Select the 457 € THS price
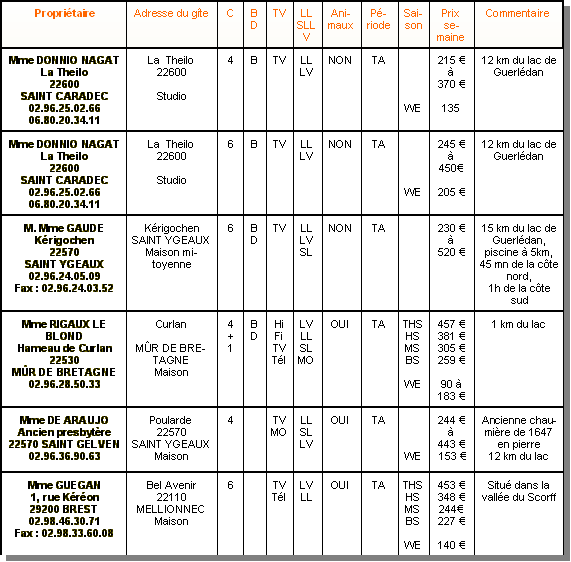Screen dimensions: 571x562 (x=451, y=324)
